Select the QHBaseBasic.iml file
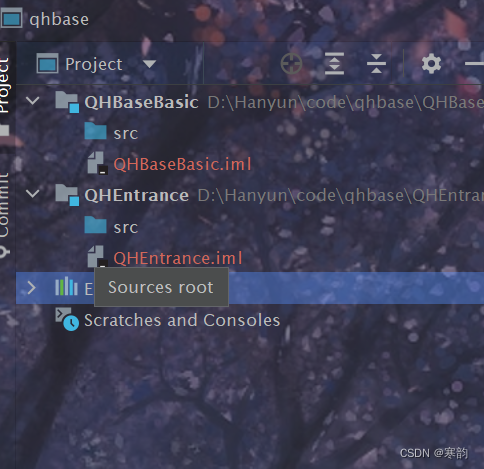Screen dimensions: 484x469 pos(182,164)
